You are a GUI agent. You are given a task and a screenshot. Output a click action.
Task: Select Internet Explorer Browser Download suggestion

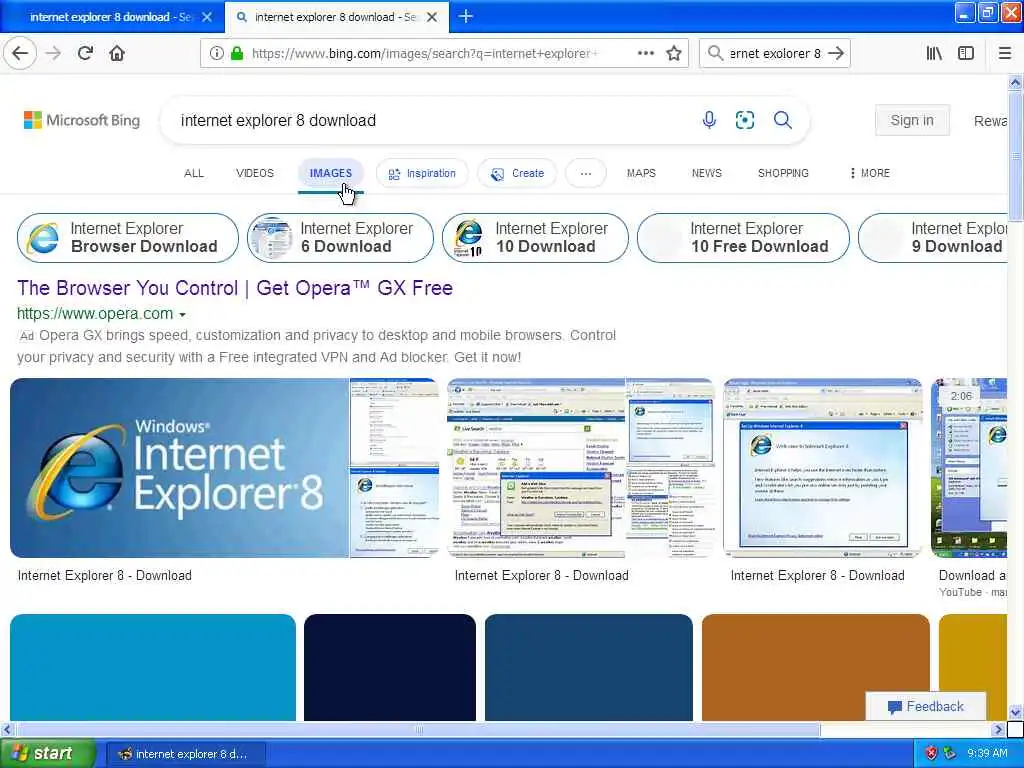click(x=128, y=238)
